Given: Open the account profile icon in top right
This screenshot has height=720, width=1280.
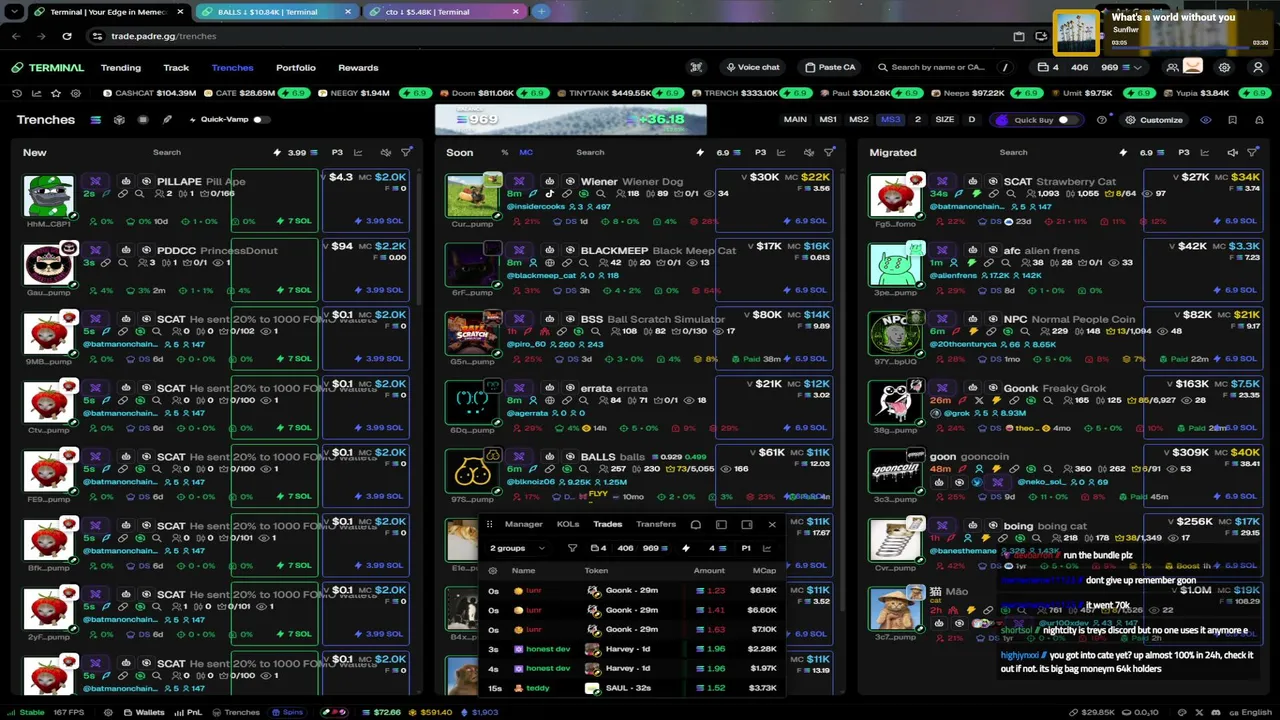Looking at the screenshot, I should click(x=1258, y=67).
